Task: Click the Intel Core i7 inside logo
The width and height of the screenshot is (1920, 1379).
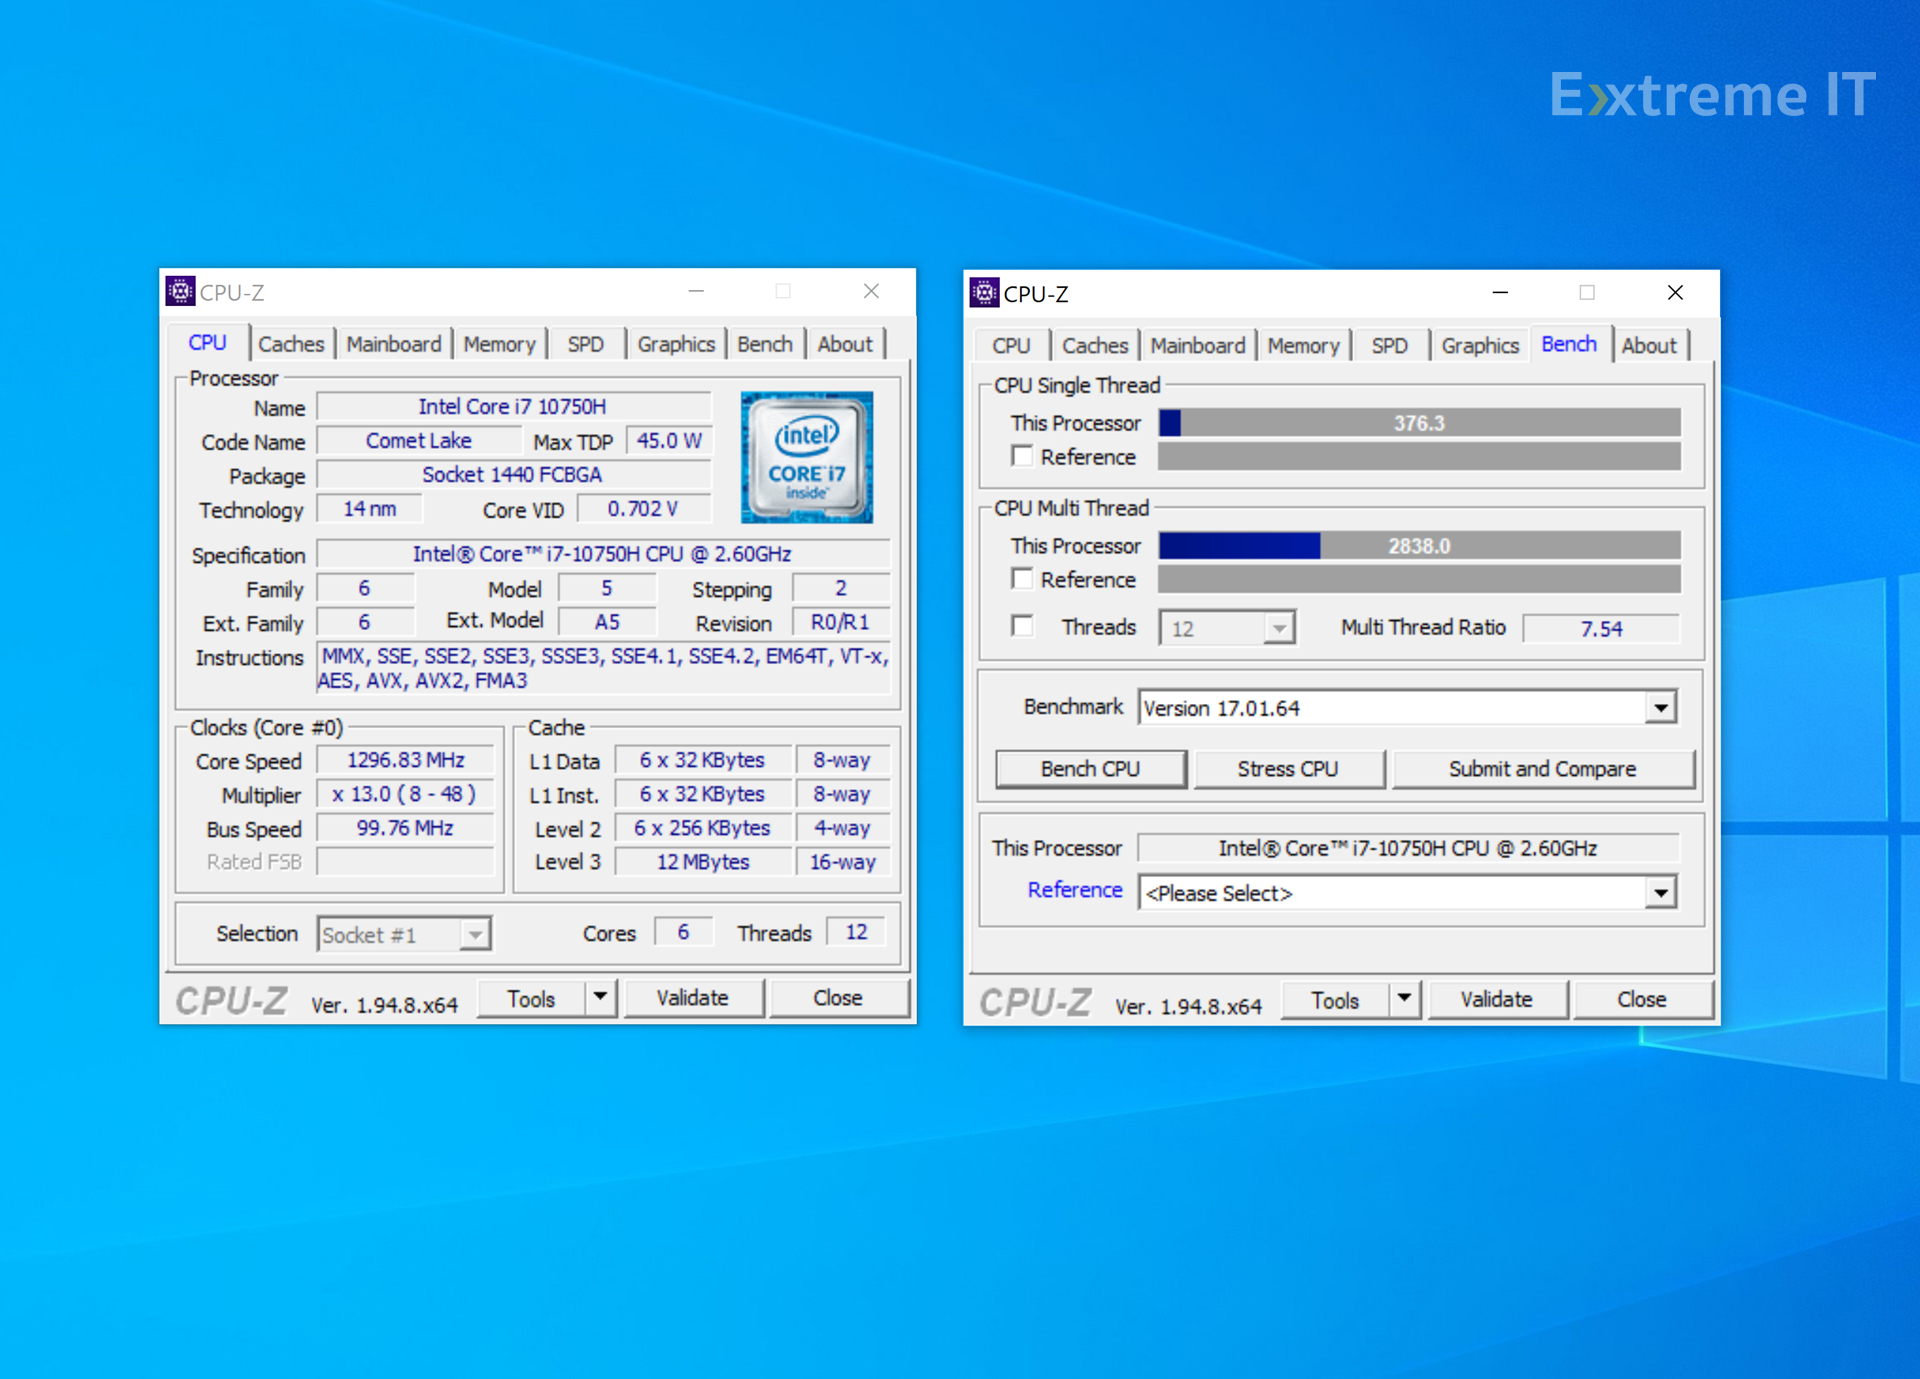Action: (806, 457)
